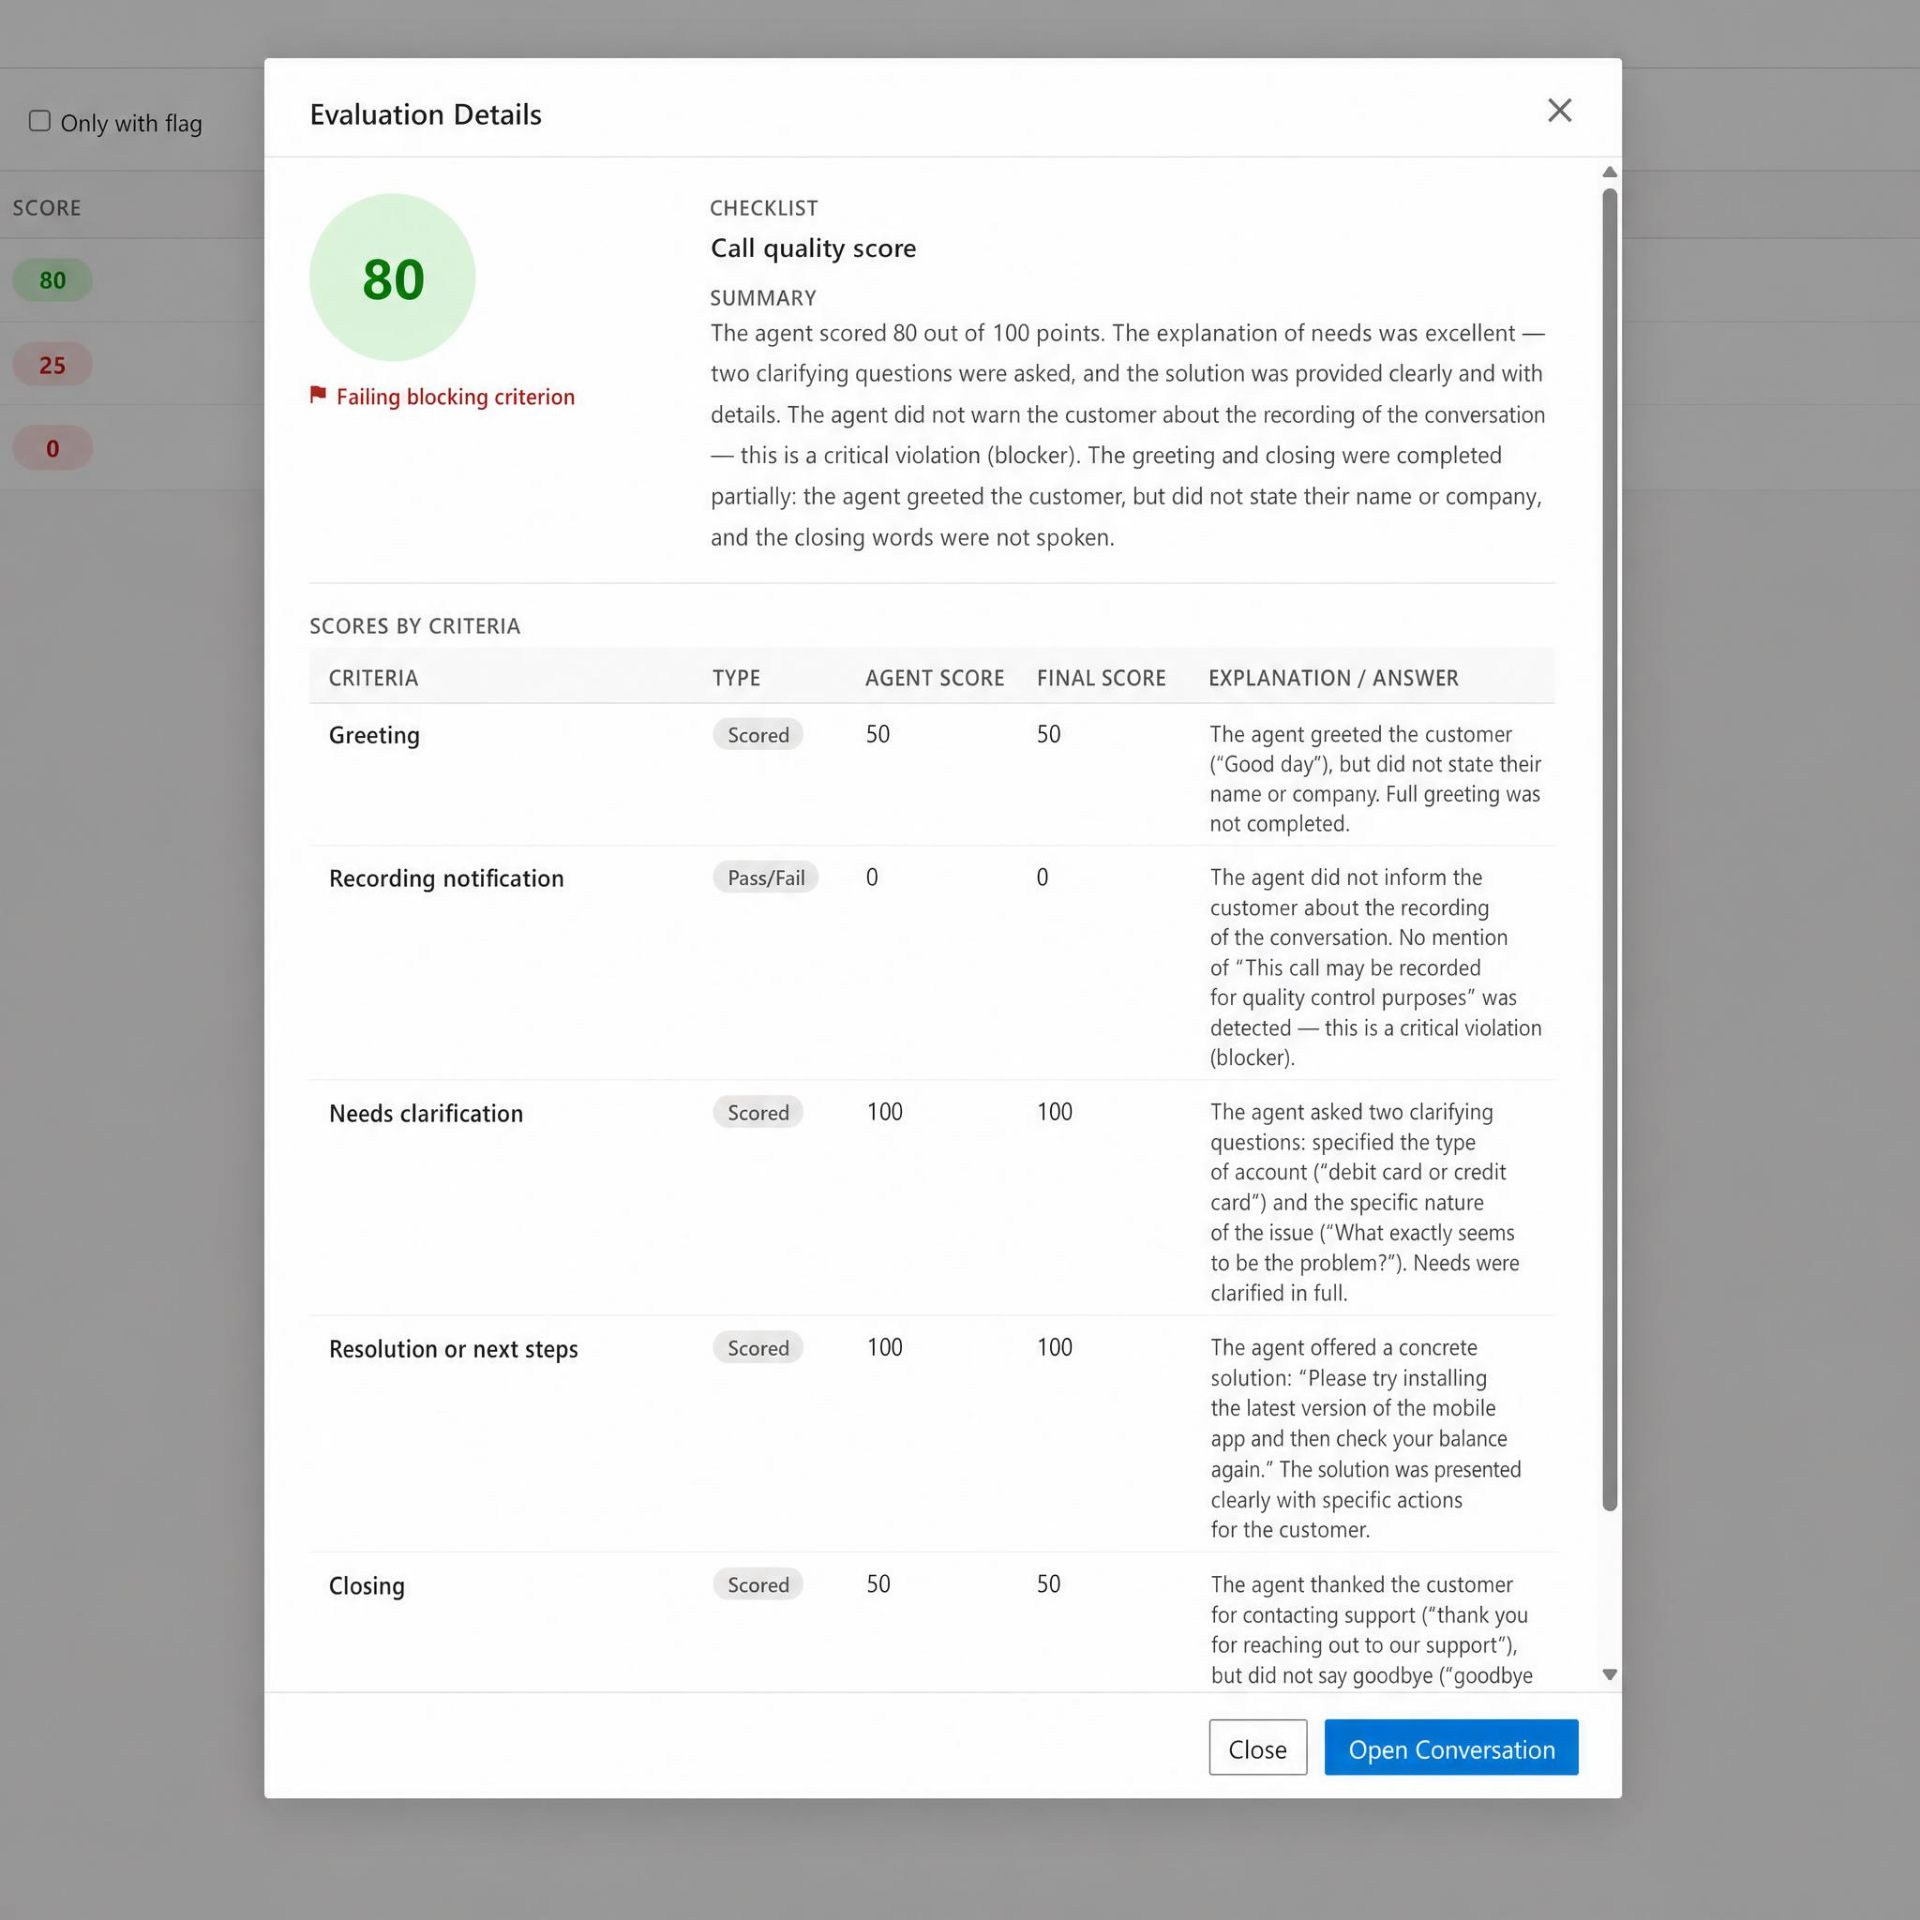Toggle the 'Only with flag' checkbox

pos(40,121)
